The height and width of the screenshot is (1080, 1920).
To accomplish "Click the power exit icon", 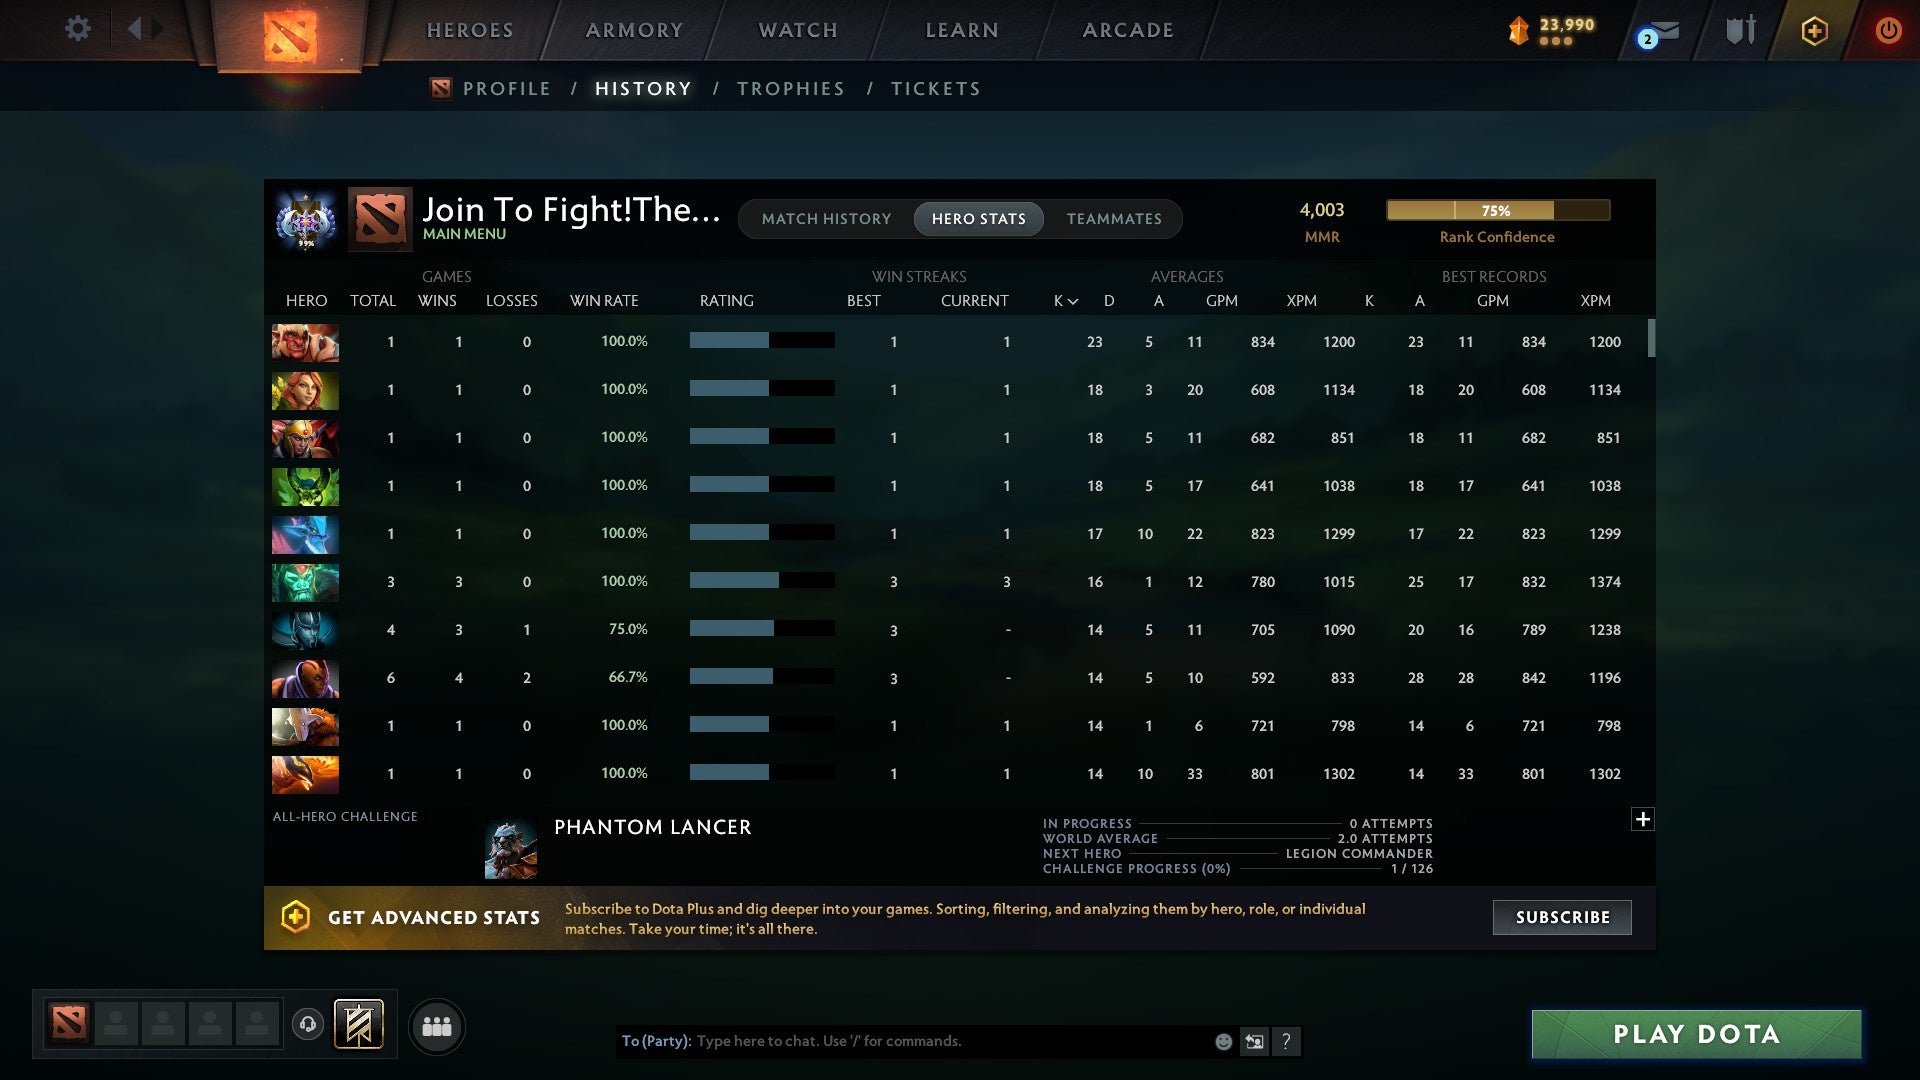I will point(1889,30).
